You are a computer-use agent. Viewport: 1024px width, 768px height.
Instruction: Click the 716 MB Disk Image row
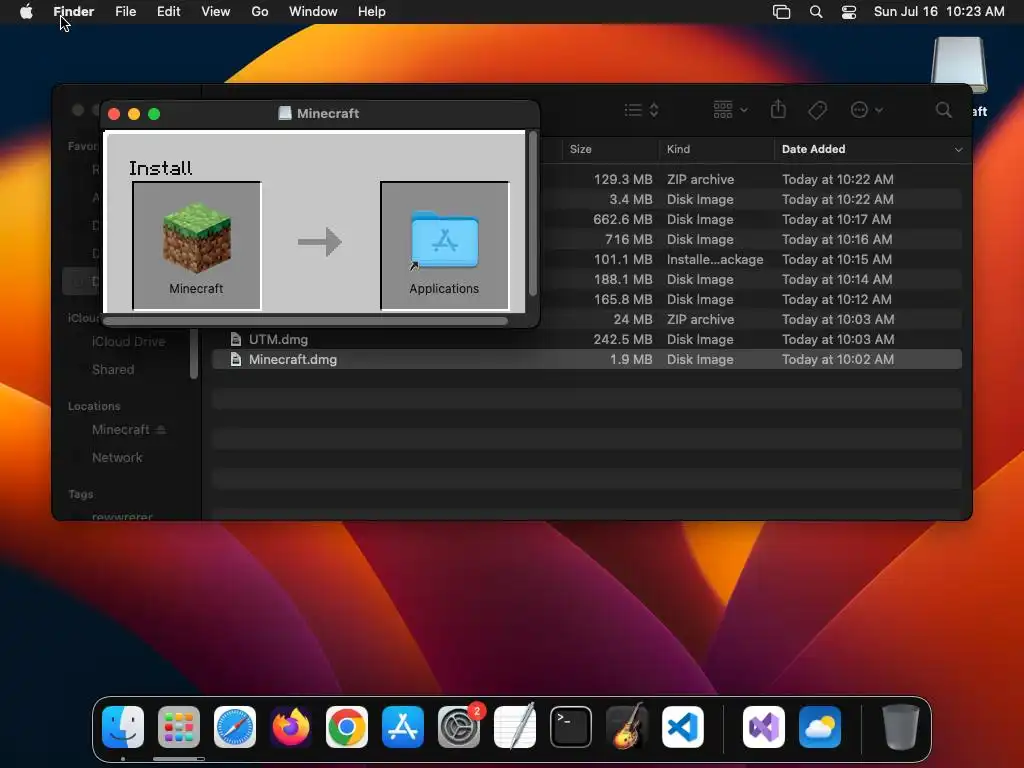click(751, 240)
